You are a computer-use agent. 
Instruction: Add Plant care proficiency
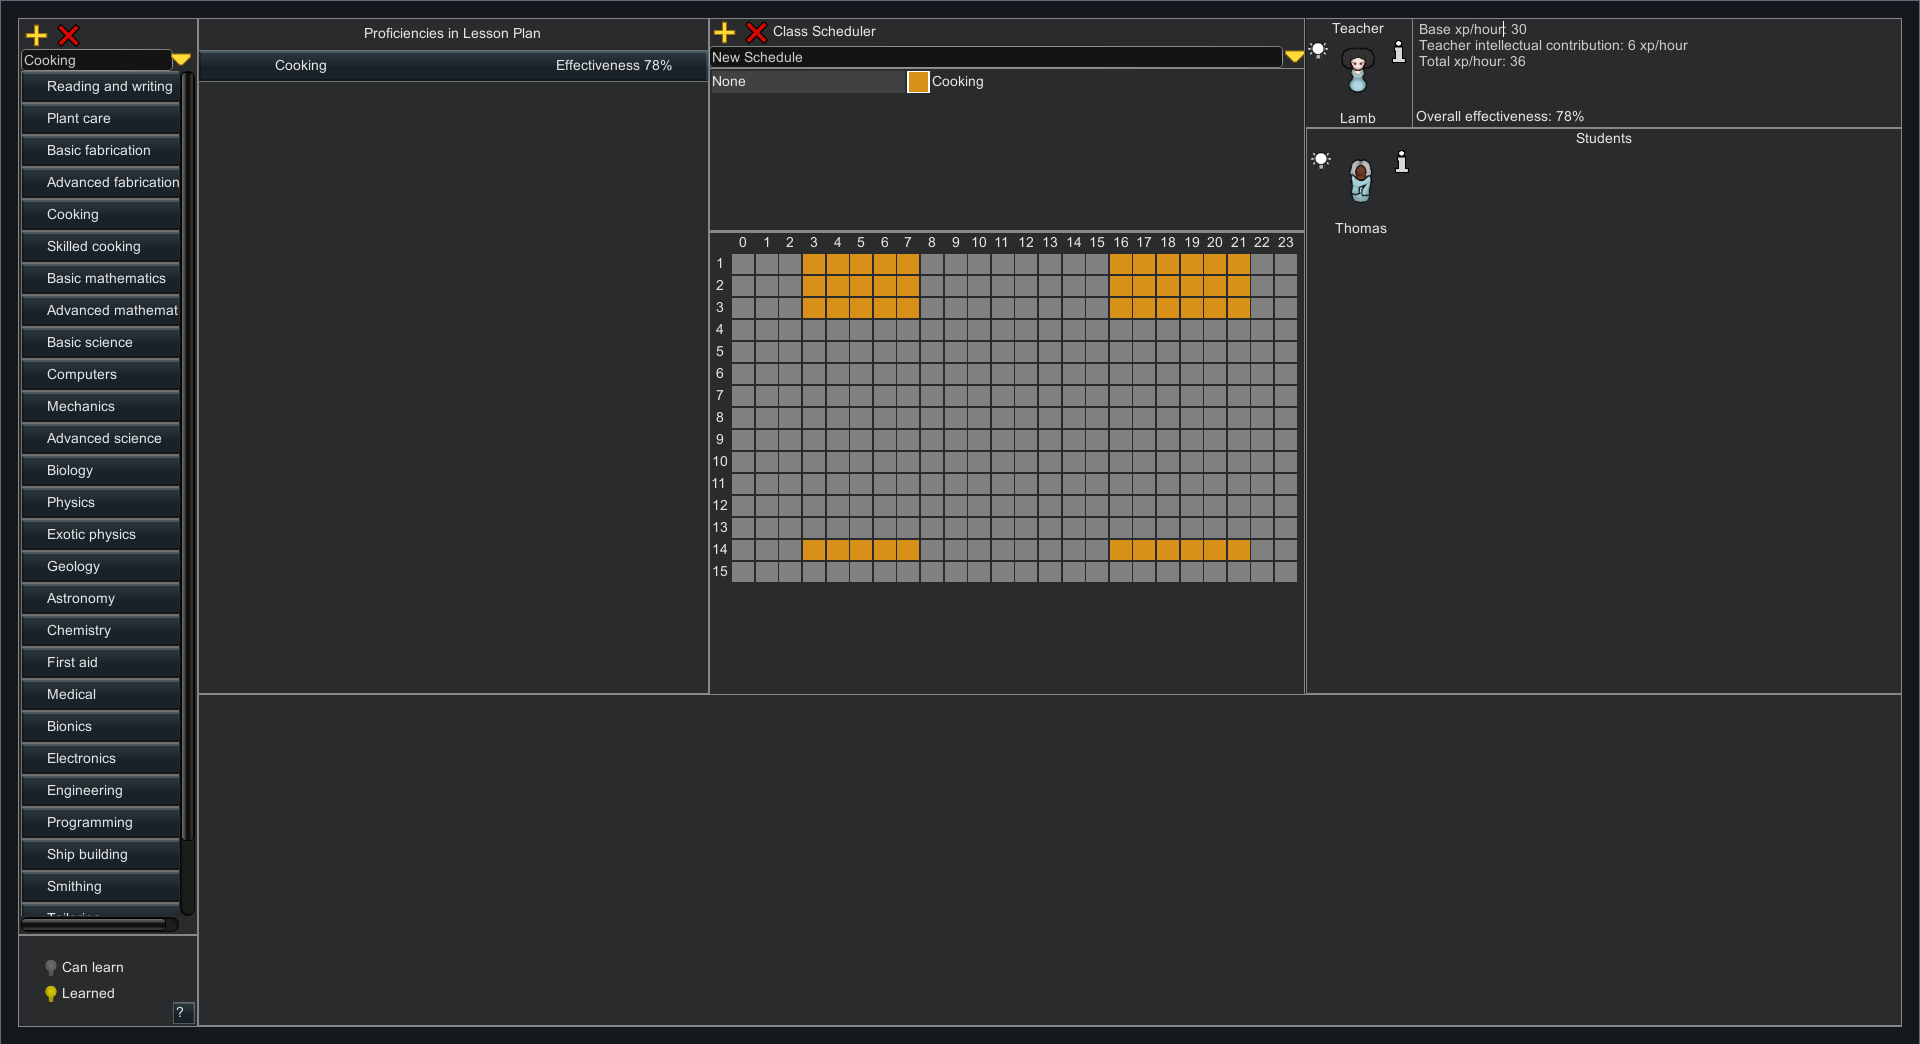point(101,119)
